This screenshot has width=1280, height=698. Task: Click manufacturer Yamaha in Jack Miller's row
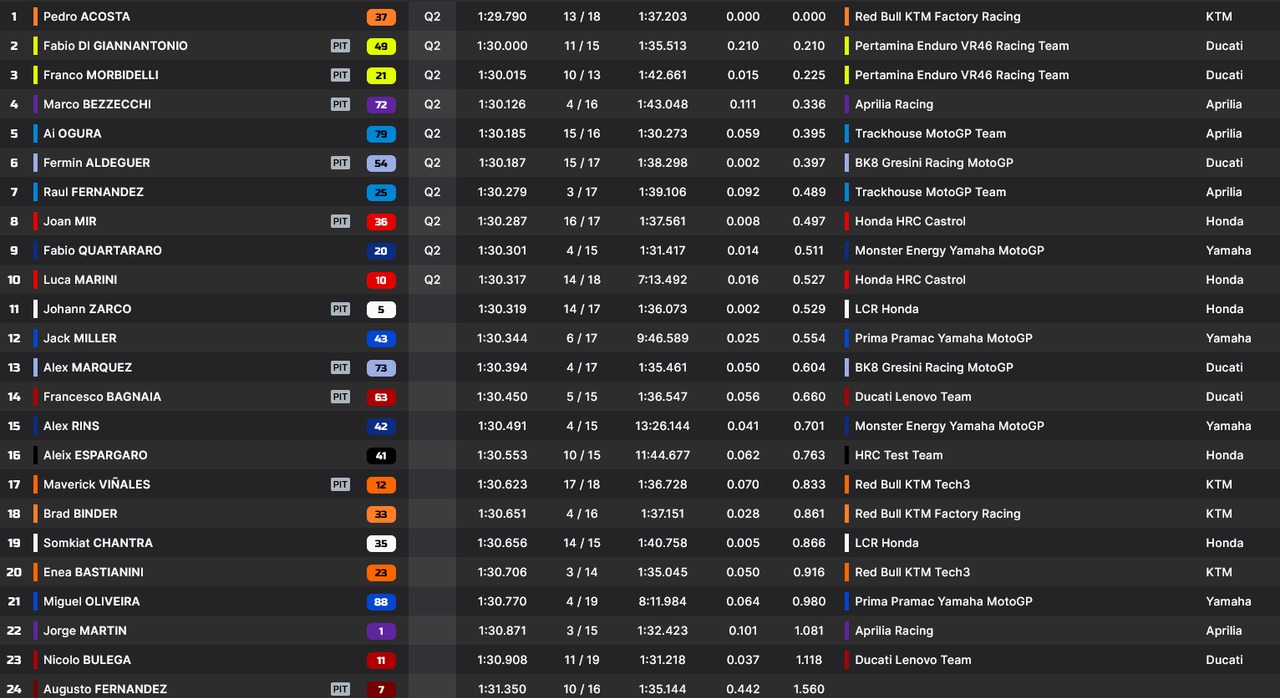coord(1228,338)
